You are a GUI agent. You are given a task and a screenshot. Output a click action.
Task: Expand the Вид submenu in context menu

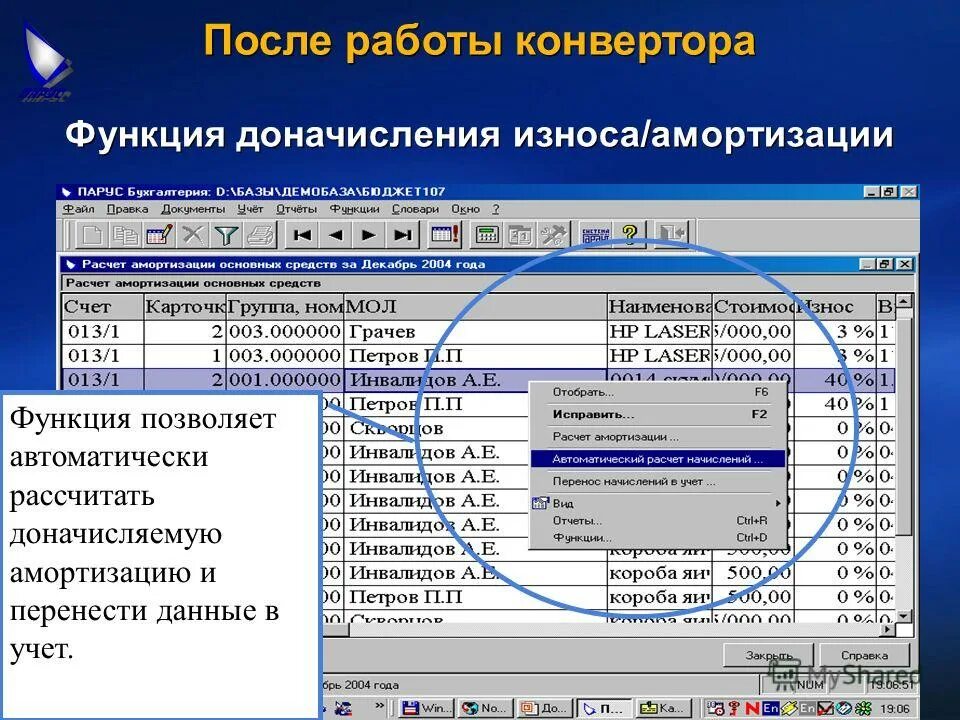tap(561, 503)
